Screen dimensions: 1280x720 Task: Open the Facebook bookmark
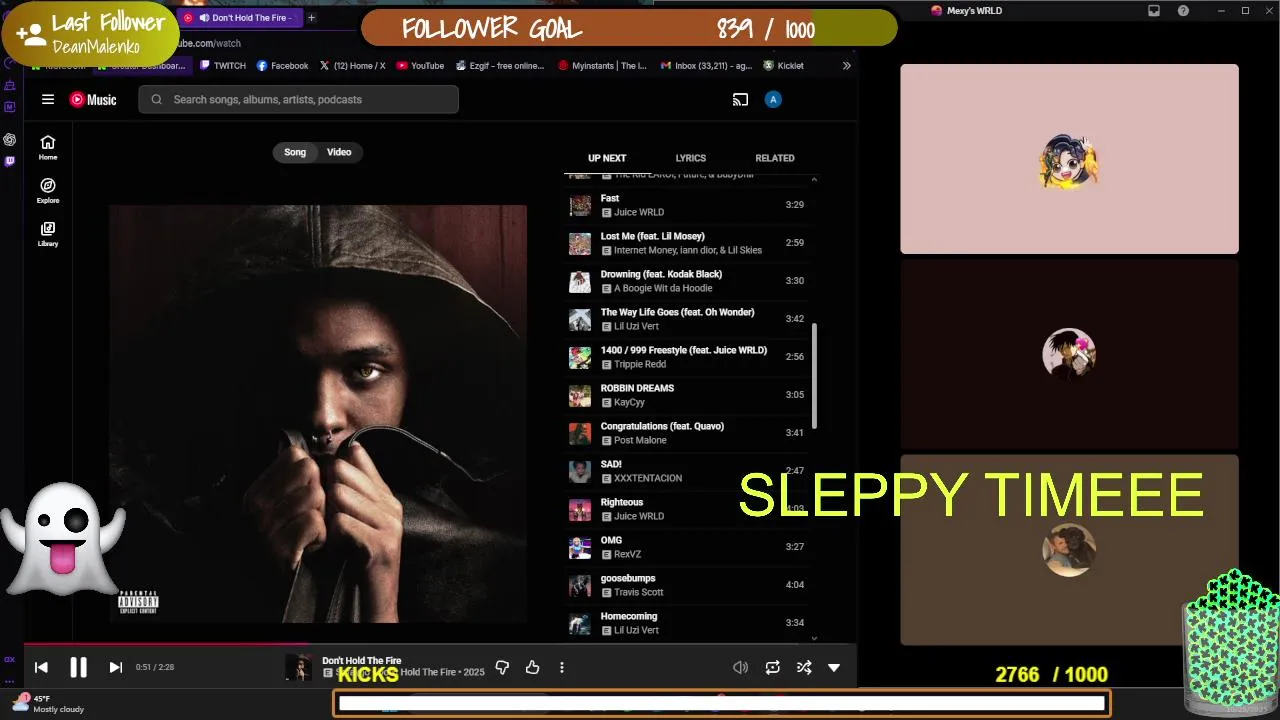pos(282,66)
